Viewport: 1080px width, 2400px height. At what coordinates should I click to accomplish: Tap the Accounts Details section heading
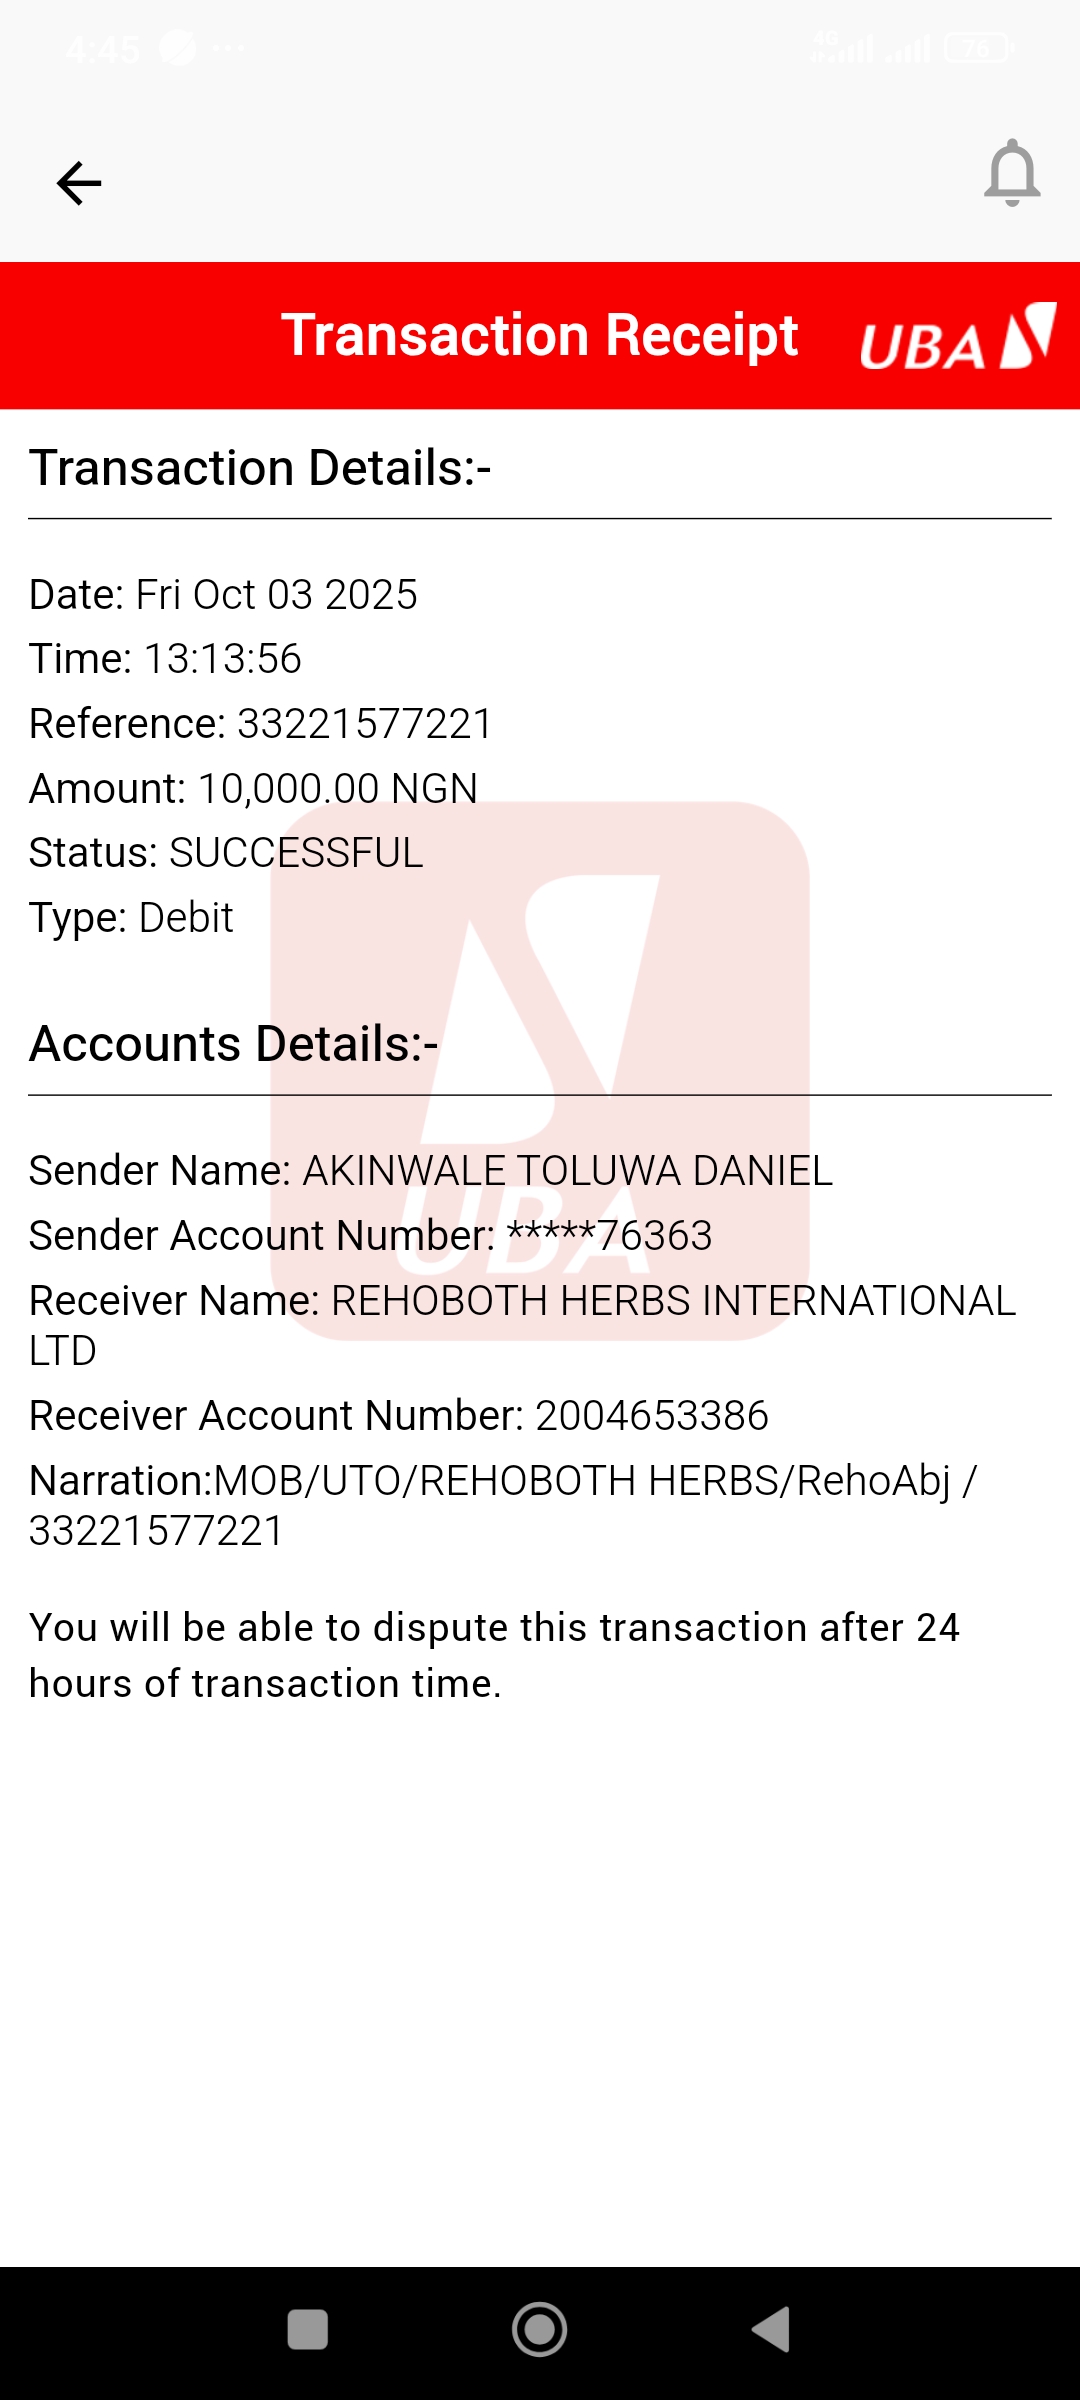tap(234, 1044)
